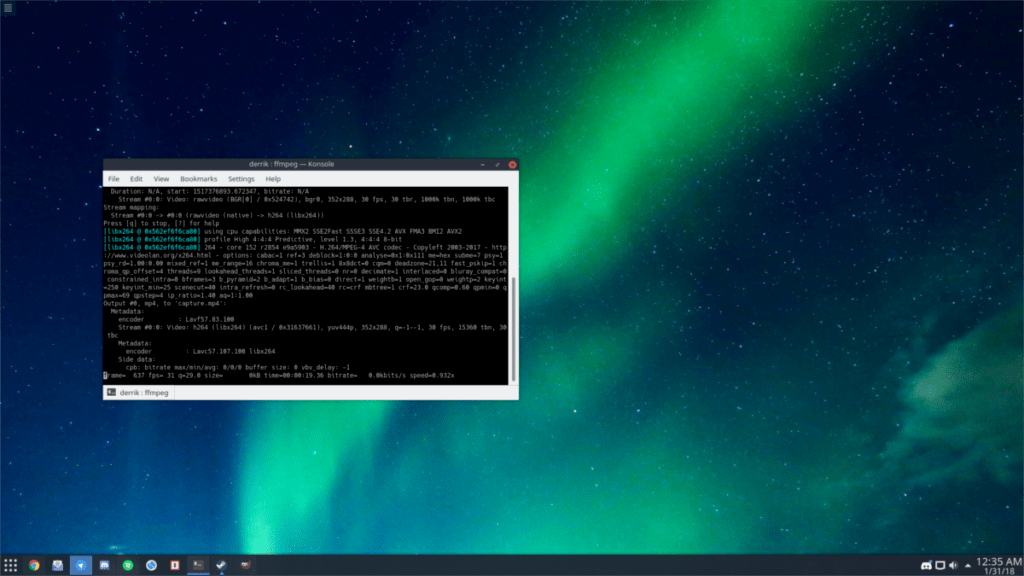The height and width of the screenshot is (576, 1024).
Task: Launch Google Chrome from the taskbar
Action: [34, 565]
